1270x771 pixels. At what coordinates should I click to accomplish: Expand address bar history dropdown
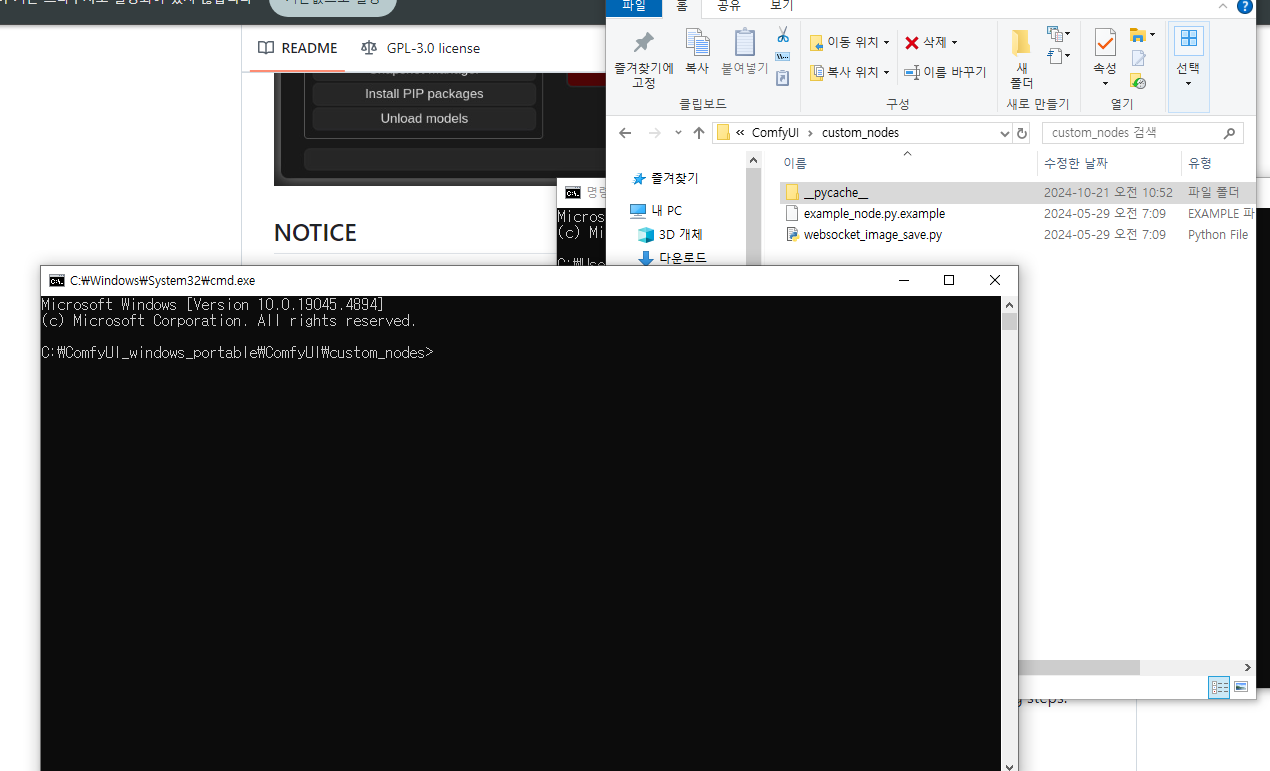coord(1005,133)
